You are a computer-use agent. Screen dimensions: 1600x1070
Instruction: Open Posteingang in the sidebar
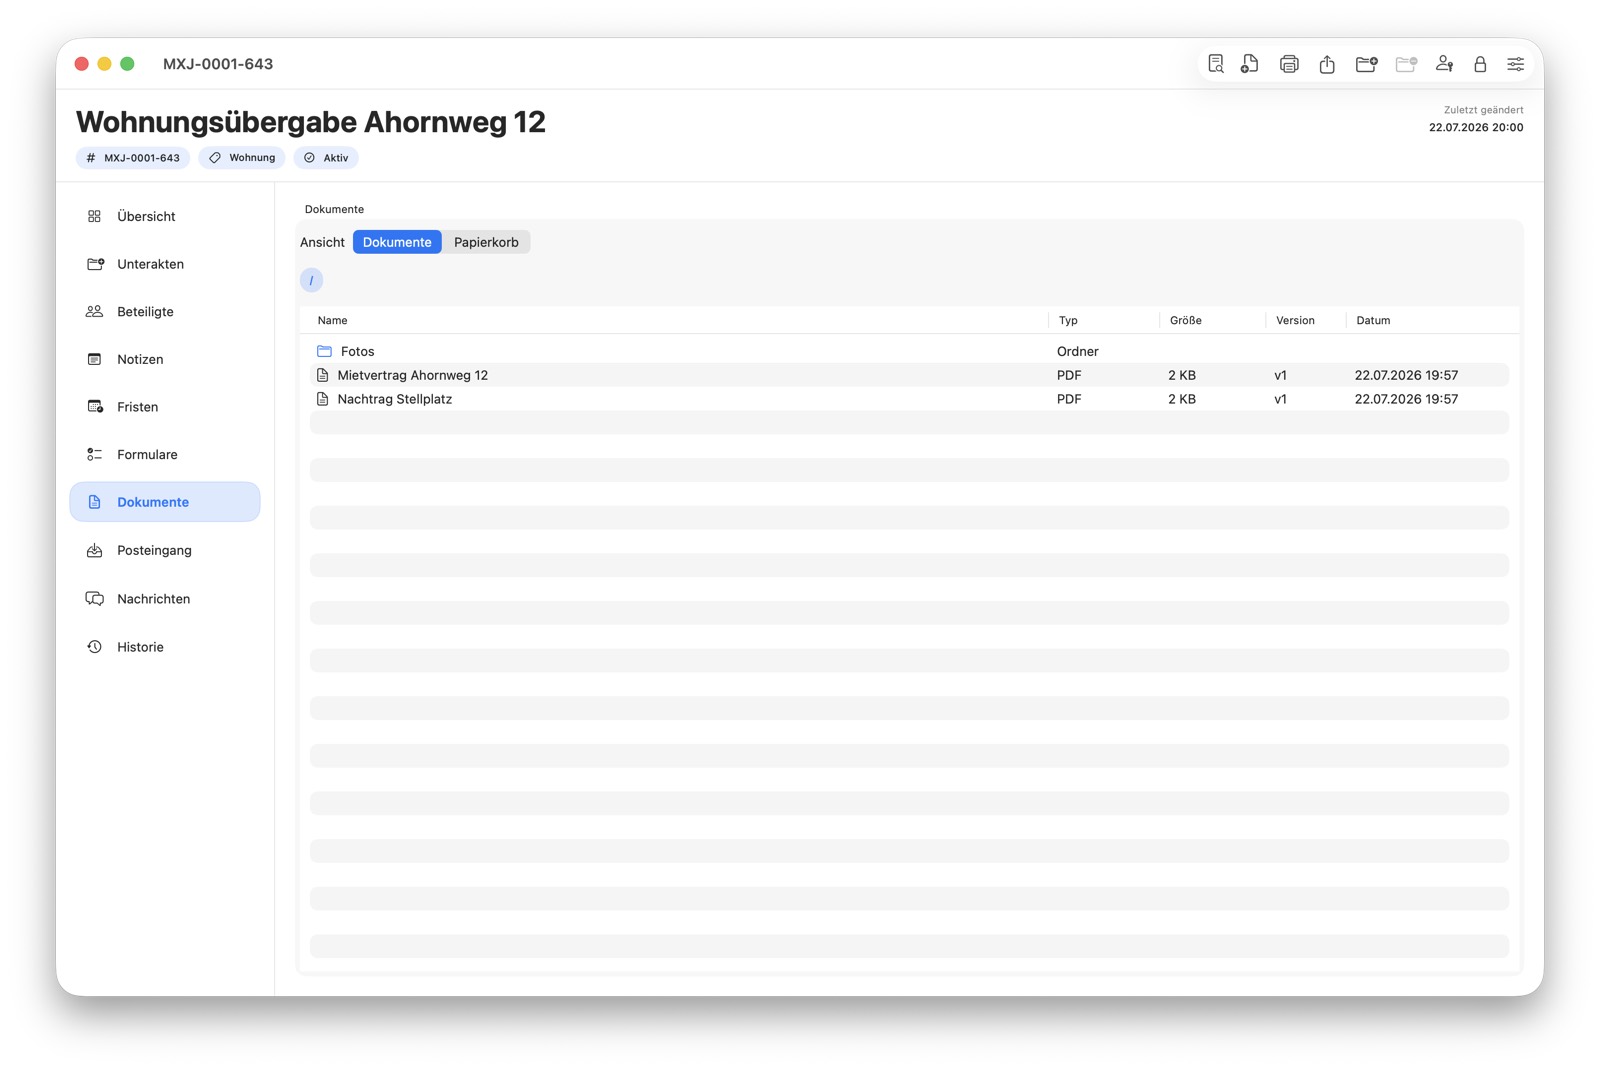pos(165,550)
